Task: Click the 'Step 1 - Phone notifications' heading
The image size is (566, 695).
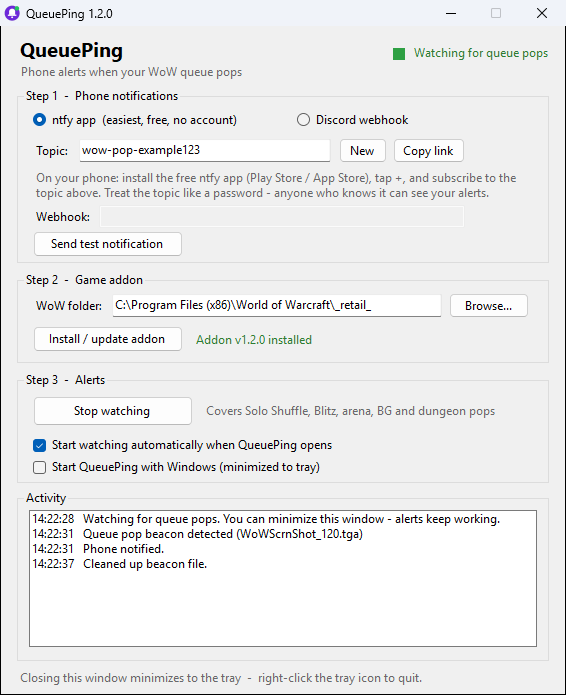Action: (x=102, y=96)
